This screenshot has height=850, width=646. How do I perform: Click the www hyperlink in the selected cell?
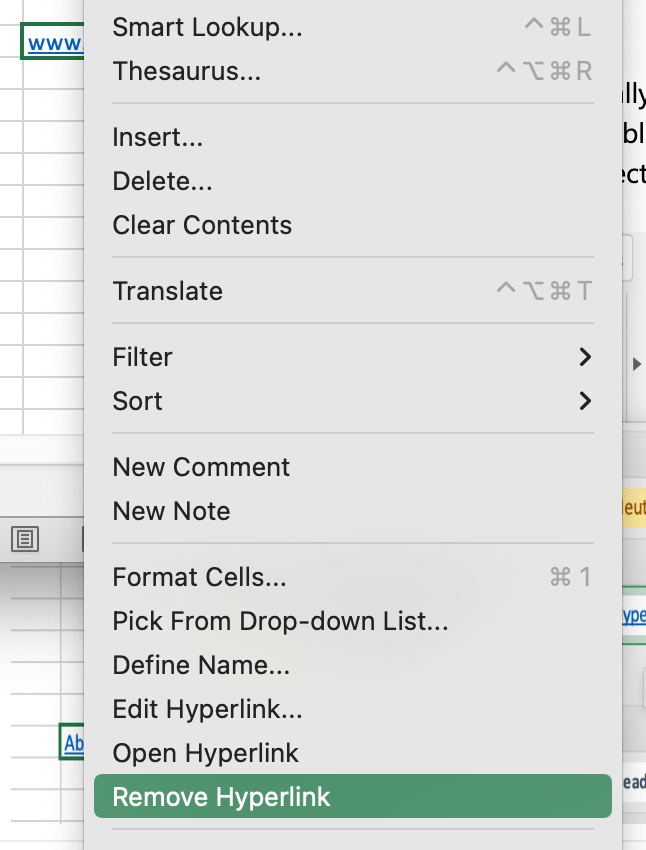pos(55,43)
